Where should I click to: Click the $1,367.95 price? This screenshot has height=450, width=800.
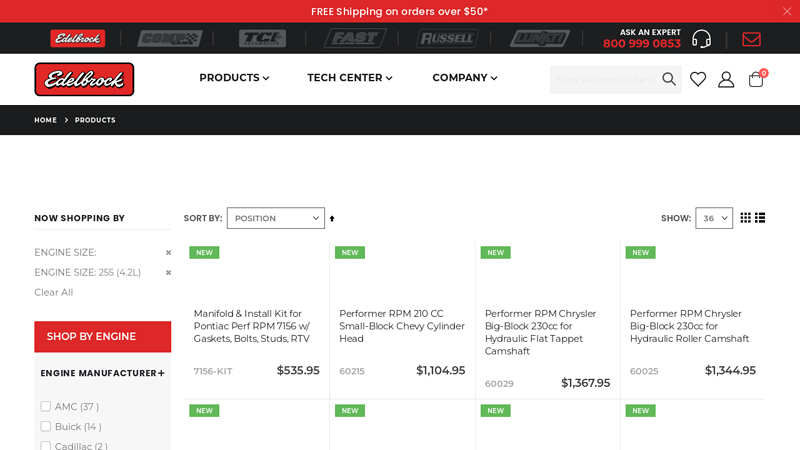pos(585,383)
